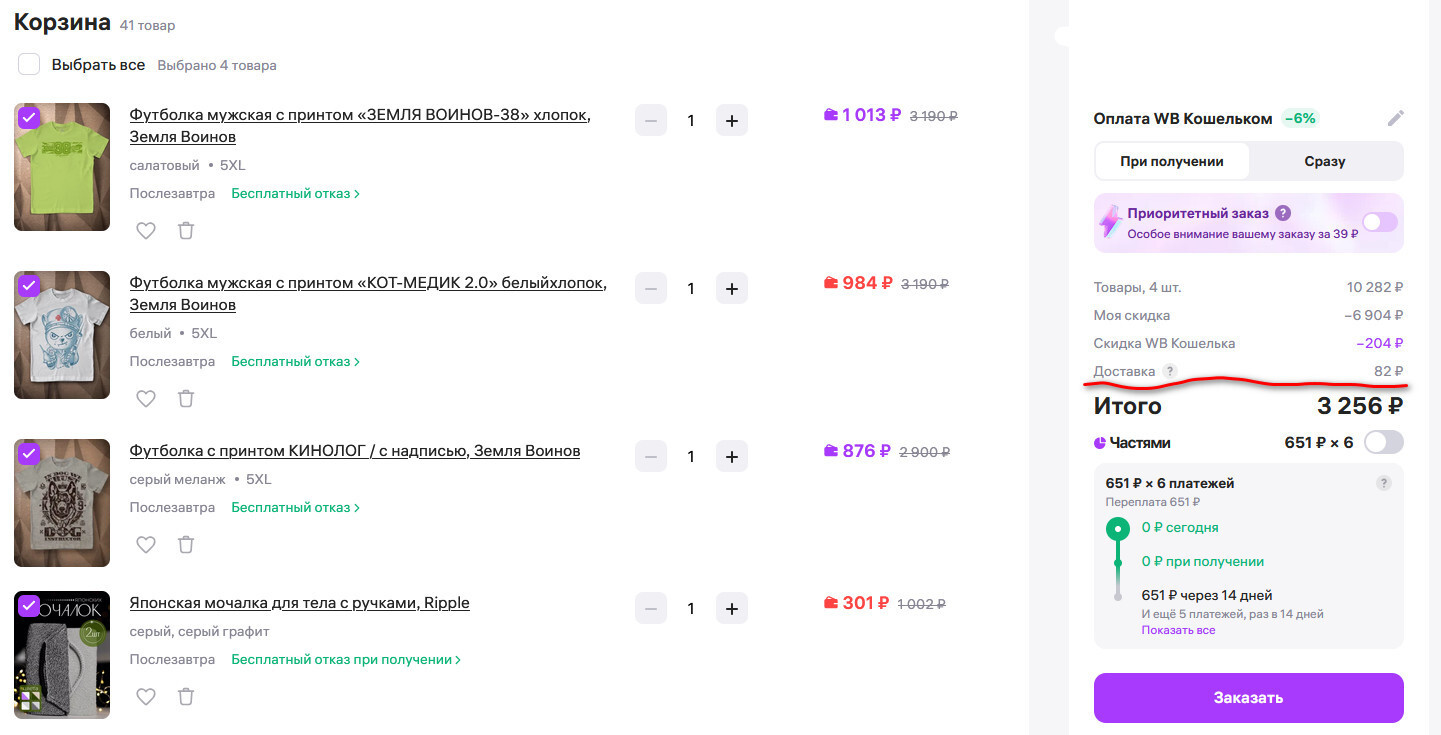Click question mark next to Доставка
This screenshot has height=735, width=1441.
pyautogui.click(x=1170, y=371)
